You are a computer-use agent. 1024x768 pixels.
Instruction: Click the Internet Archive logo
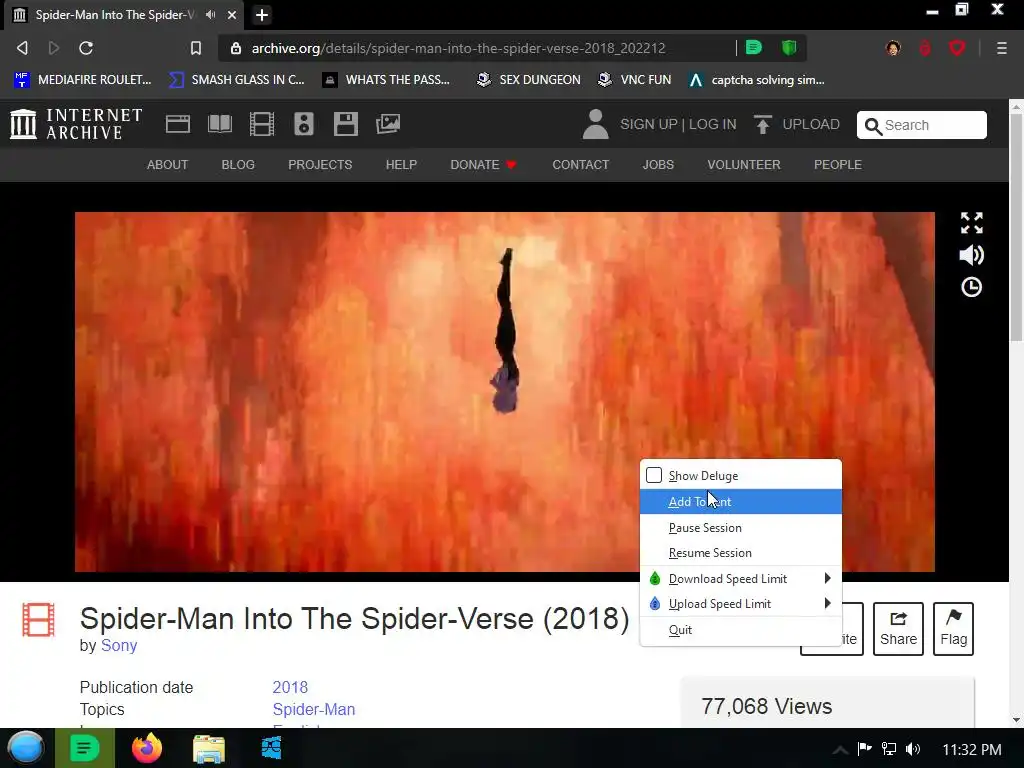(76, 124)
